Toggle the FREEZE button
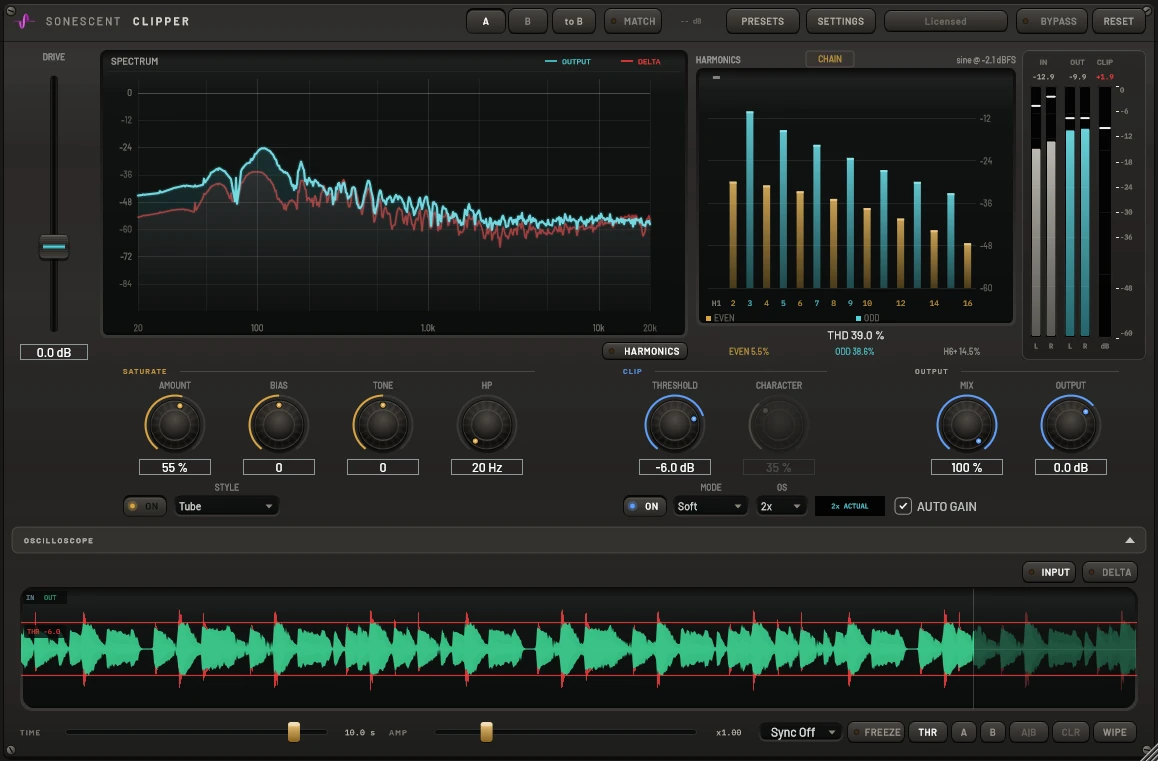1158x761 pixels. [x=876, y=732]
